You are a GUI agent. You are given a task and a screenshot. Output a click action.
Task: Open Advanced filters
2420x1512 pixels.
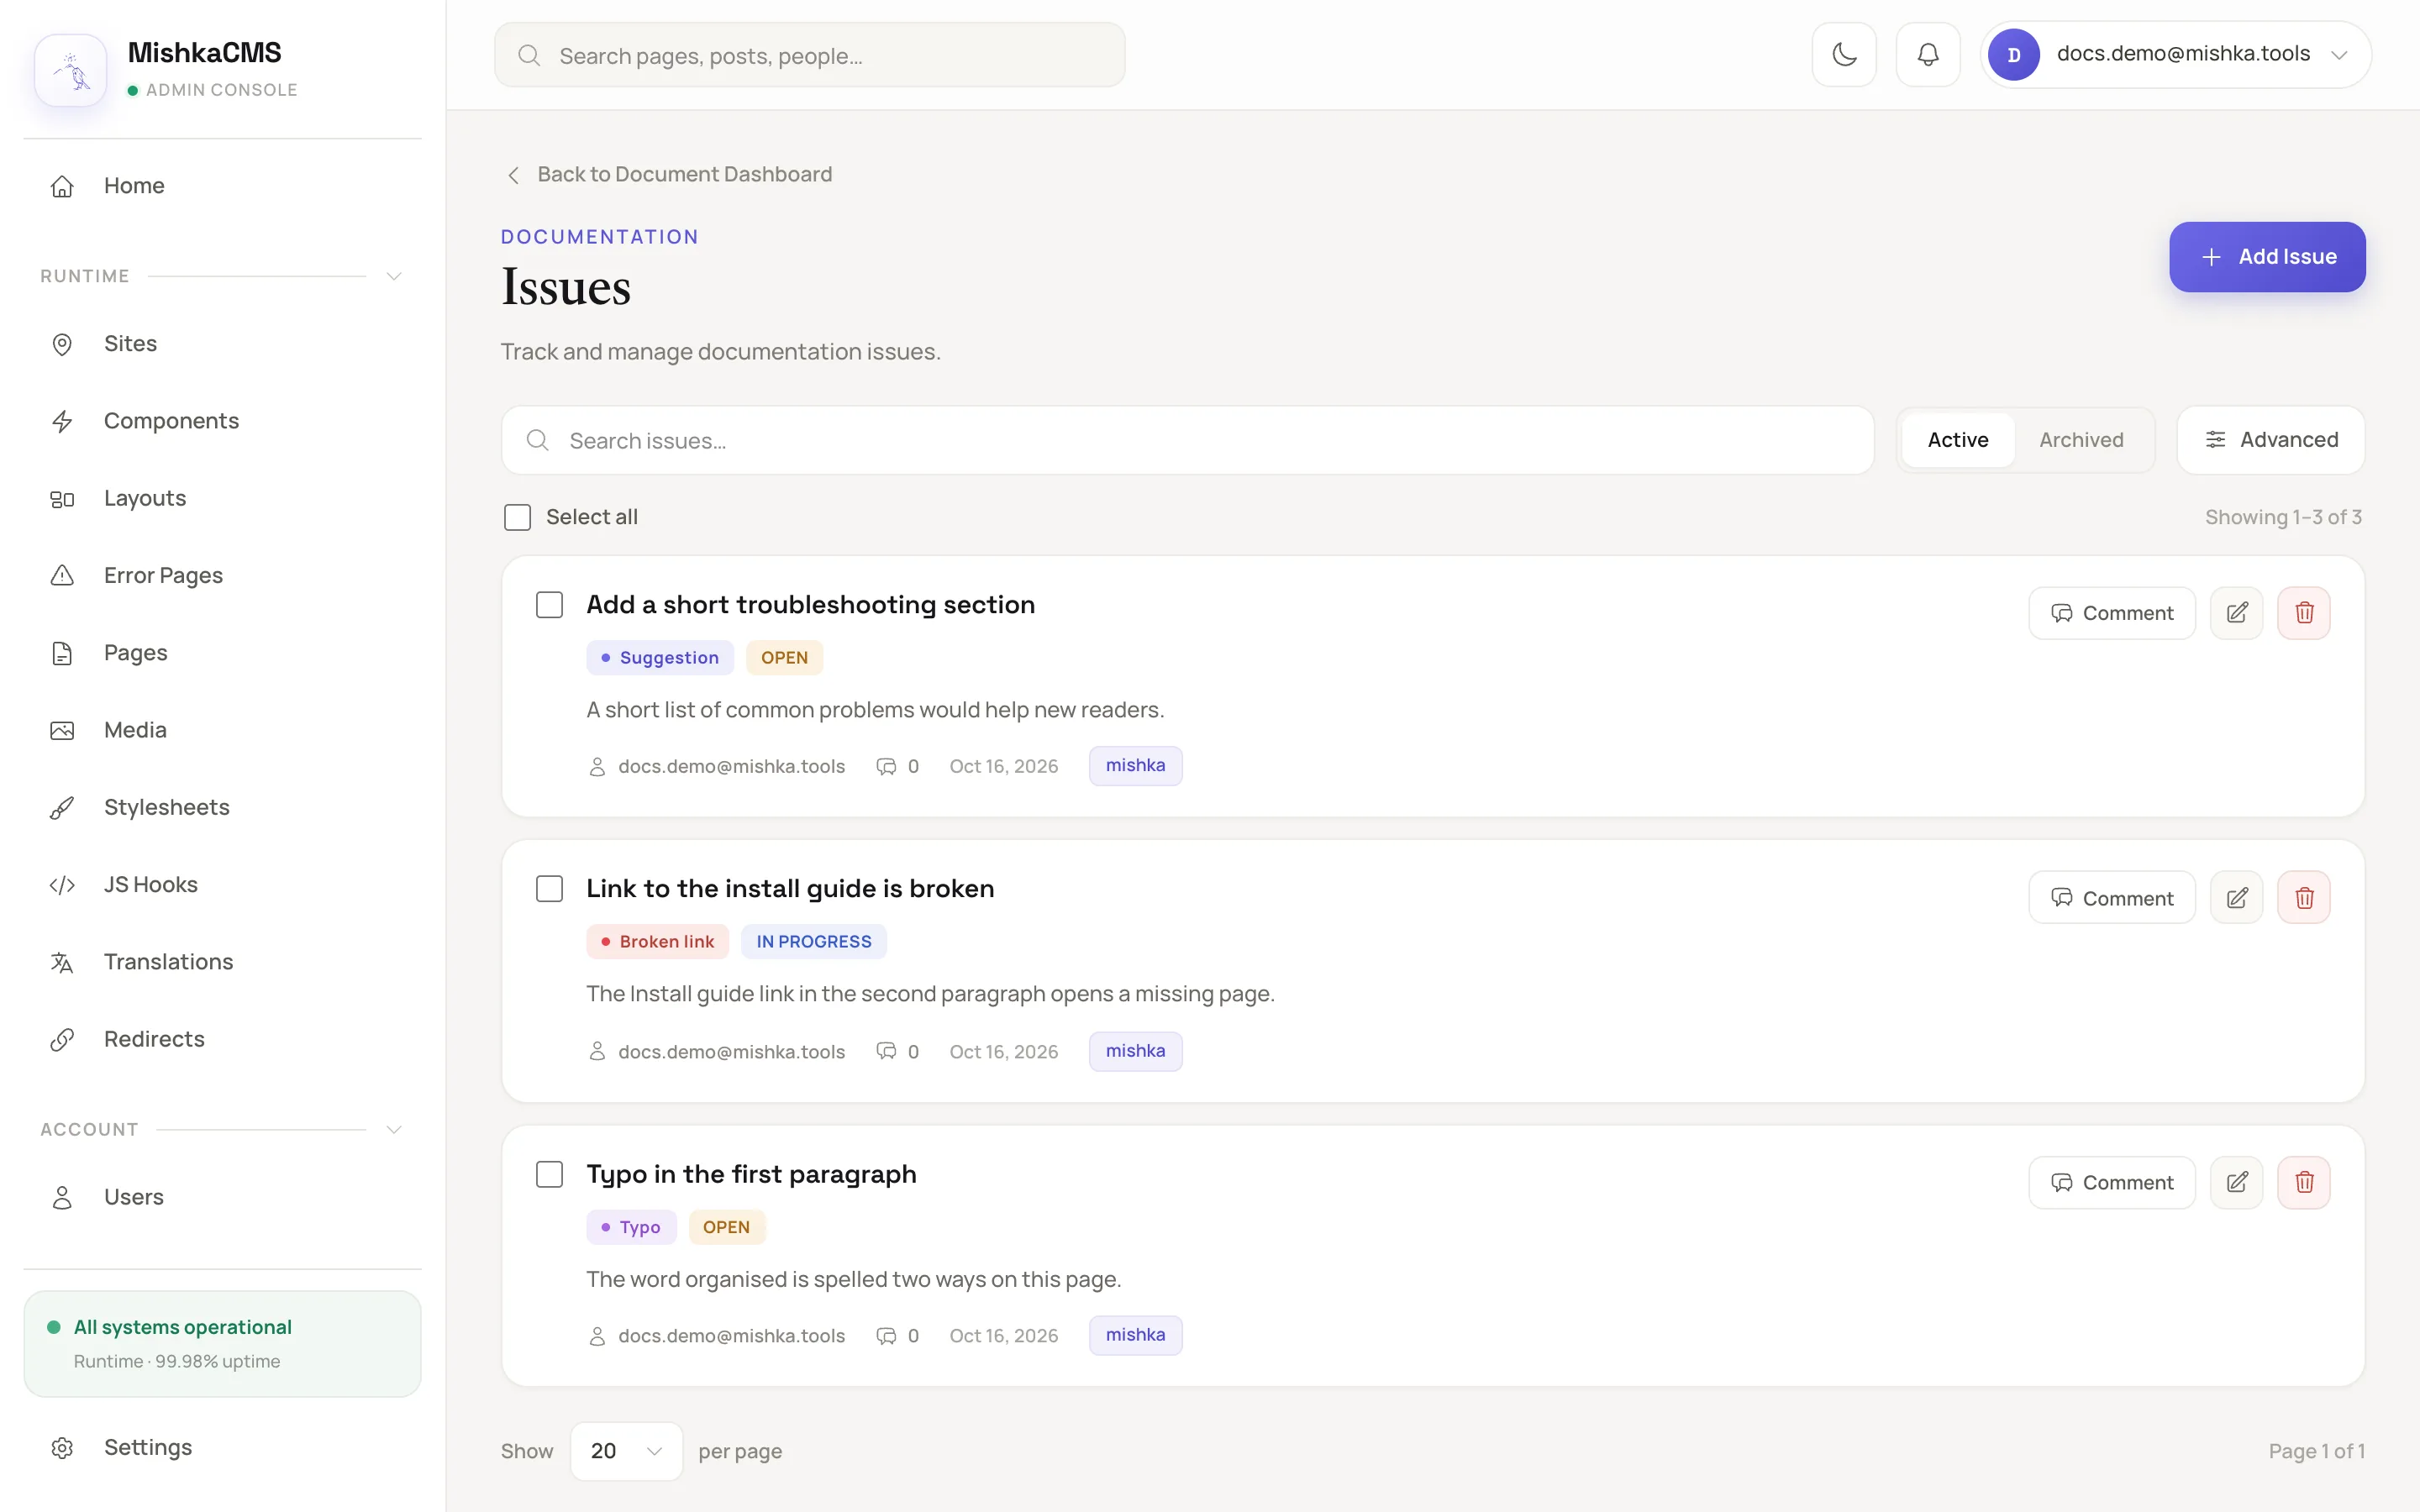click(2270, 440)
